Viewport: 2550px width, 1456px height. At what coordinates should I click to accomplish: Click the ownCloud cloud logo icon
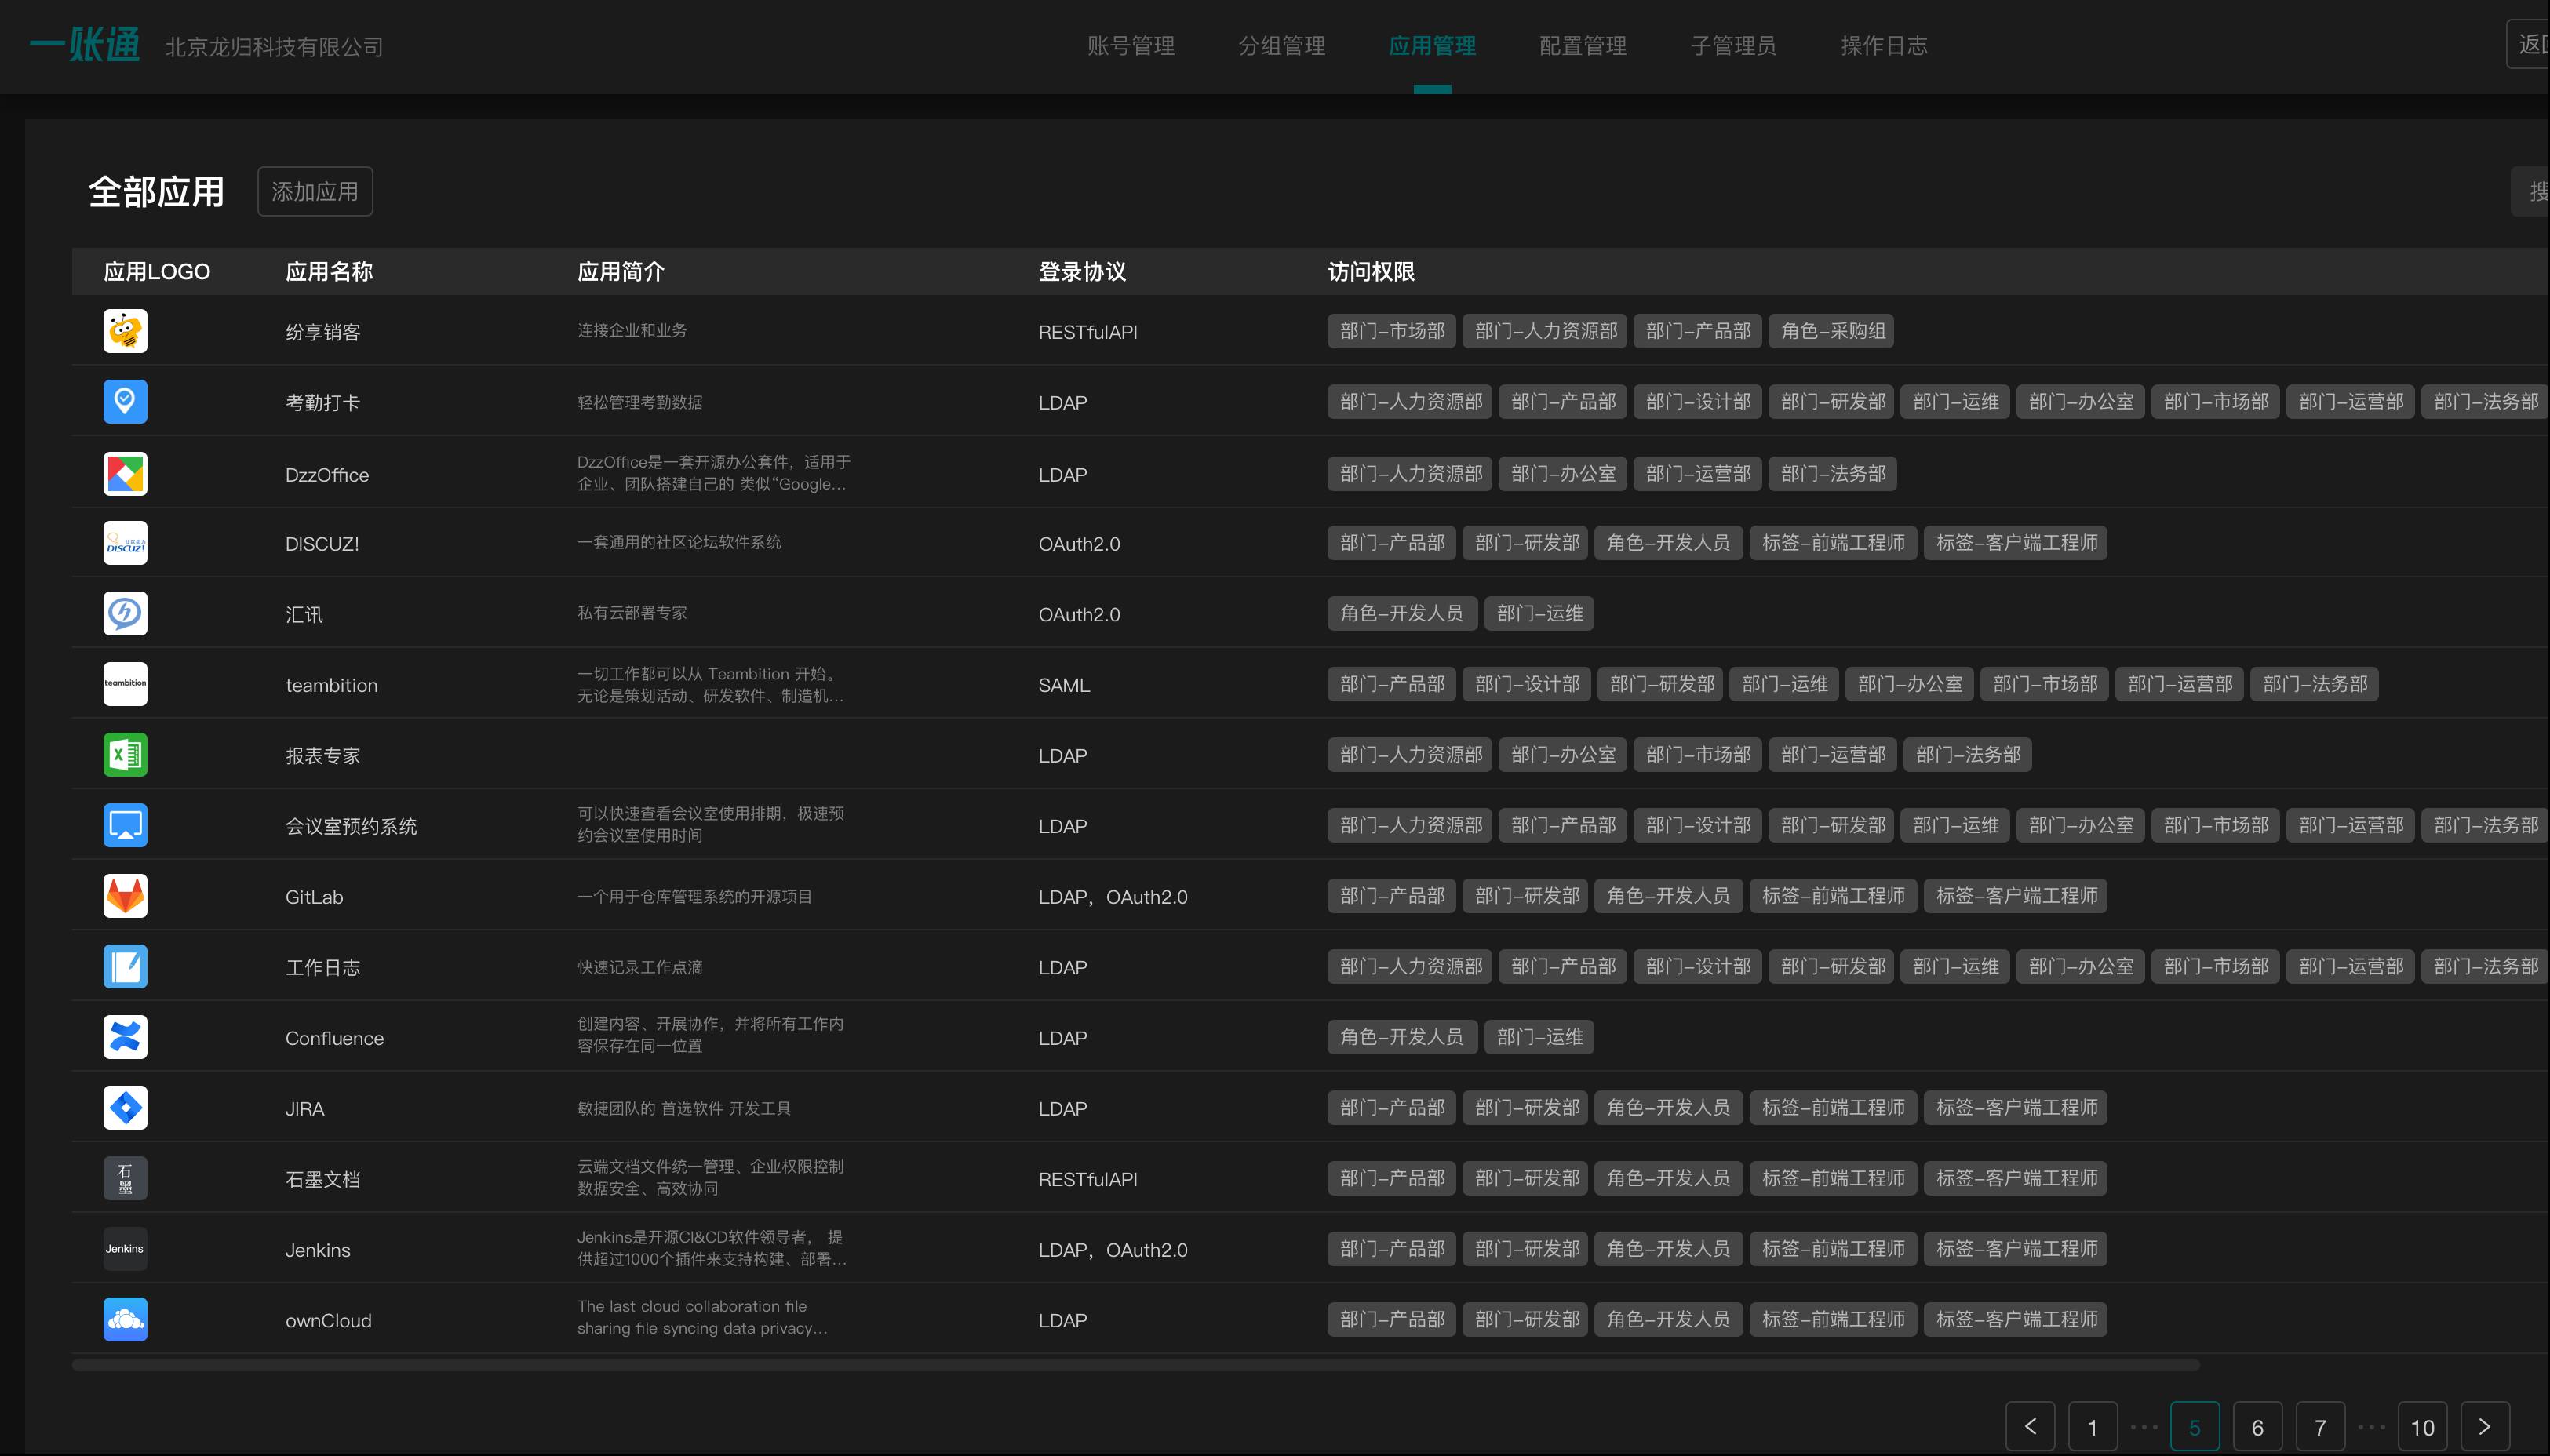[125, 1320]
